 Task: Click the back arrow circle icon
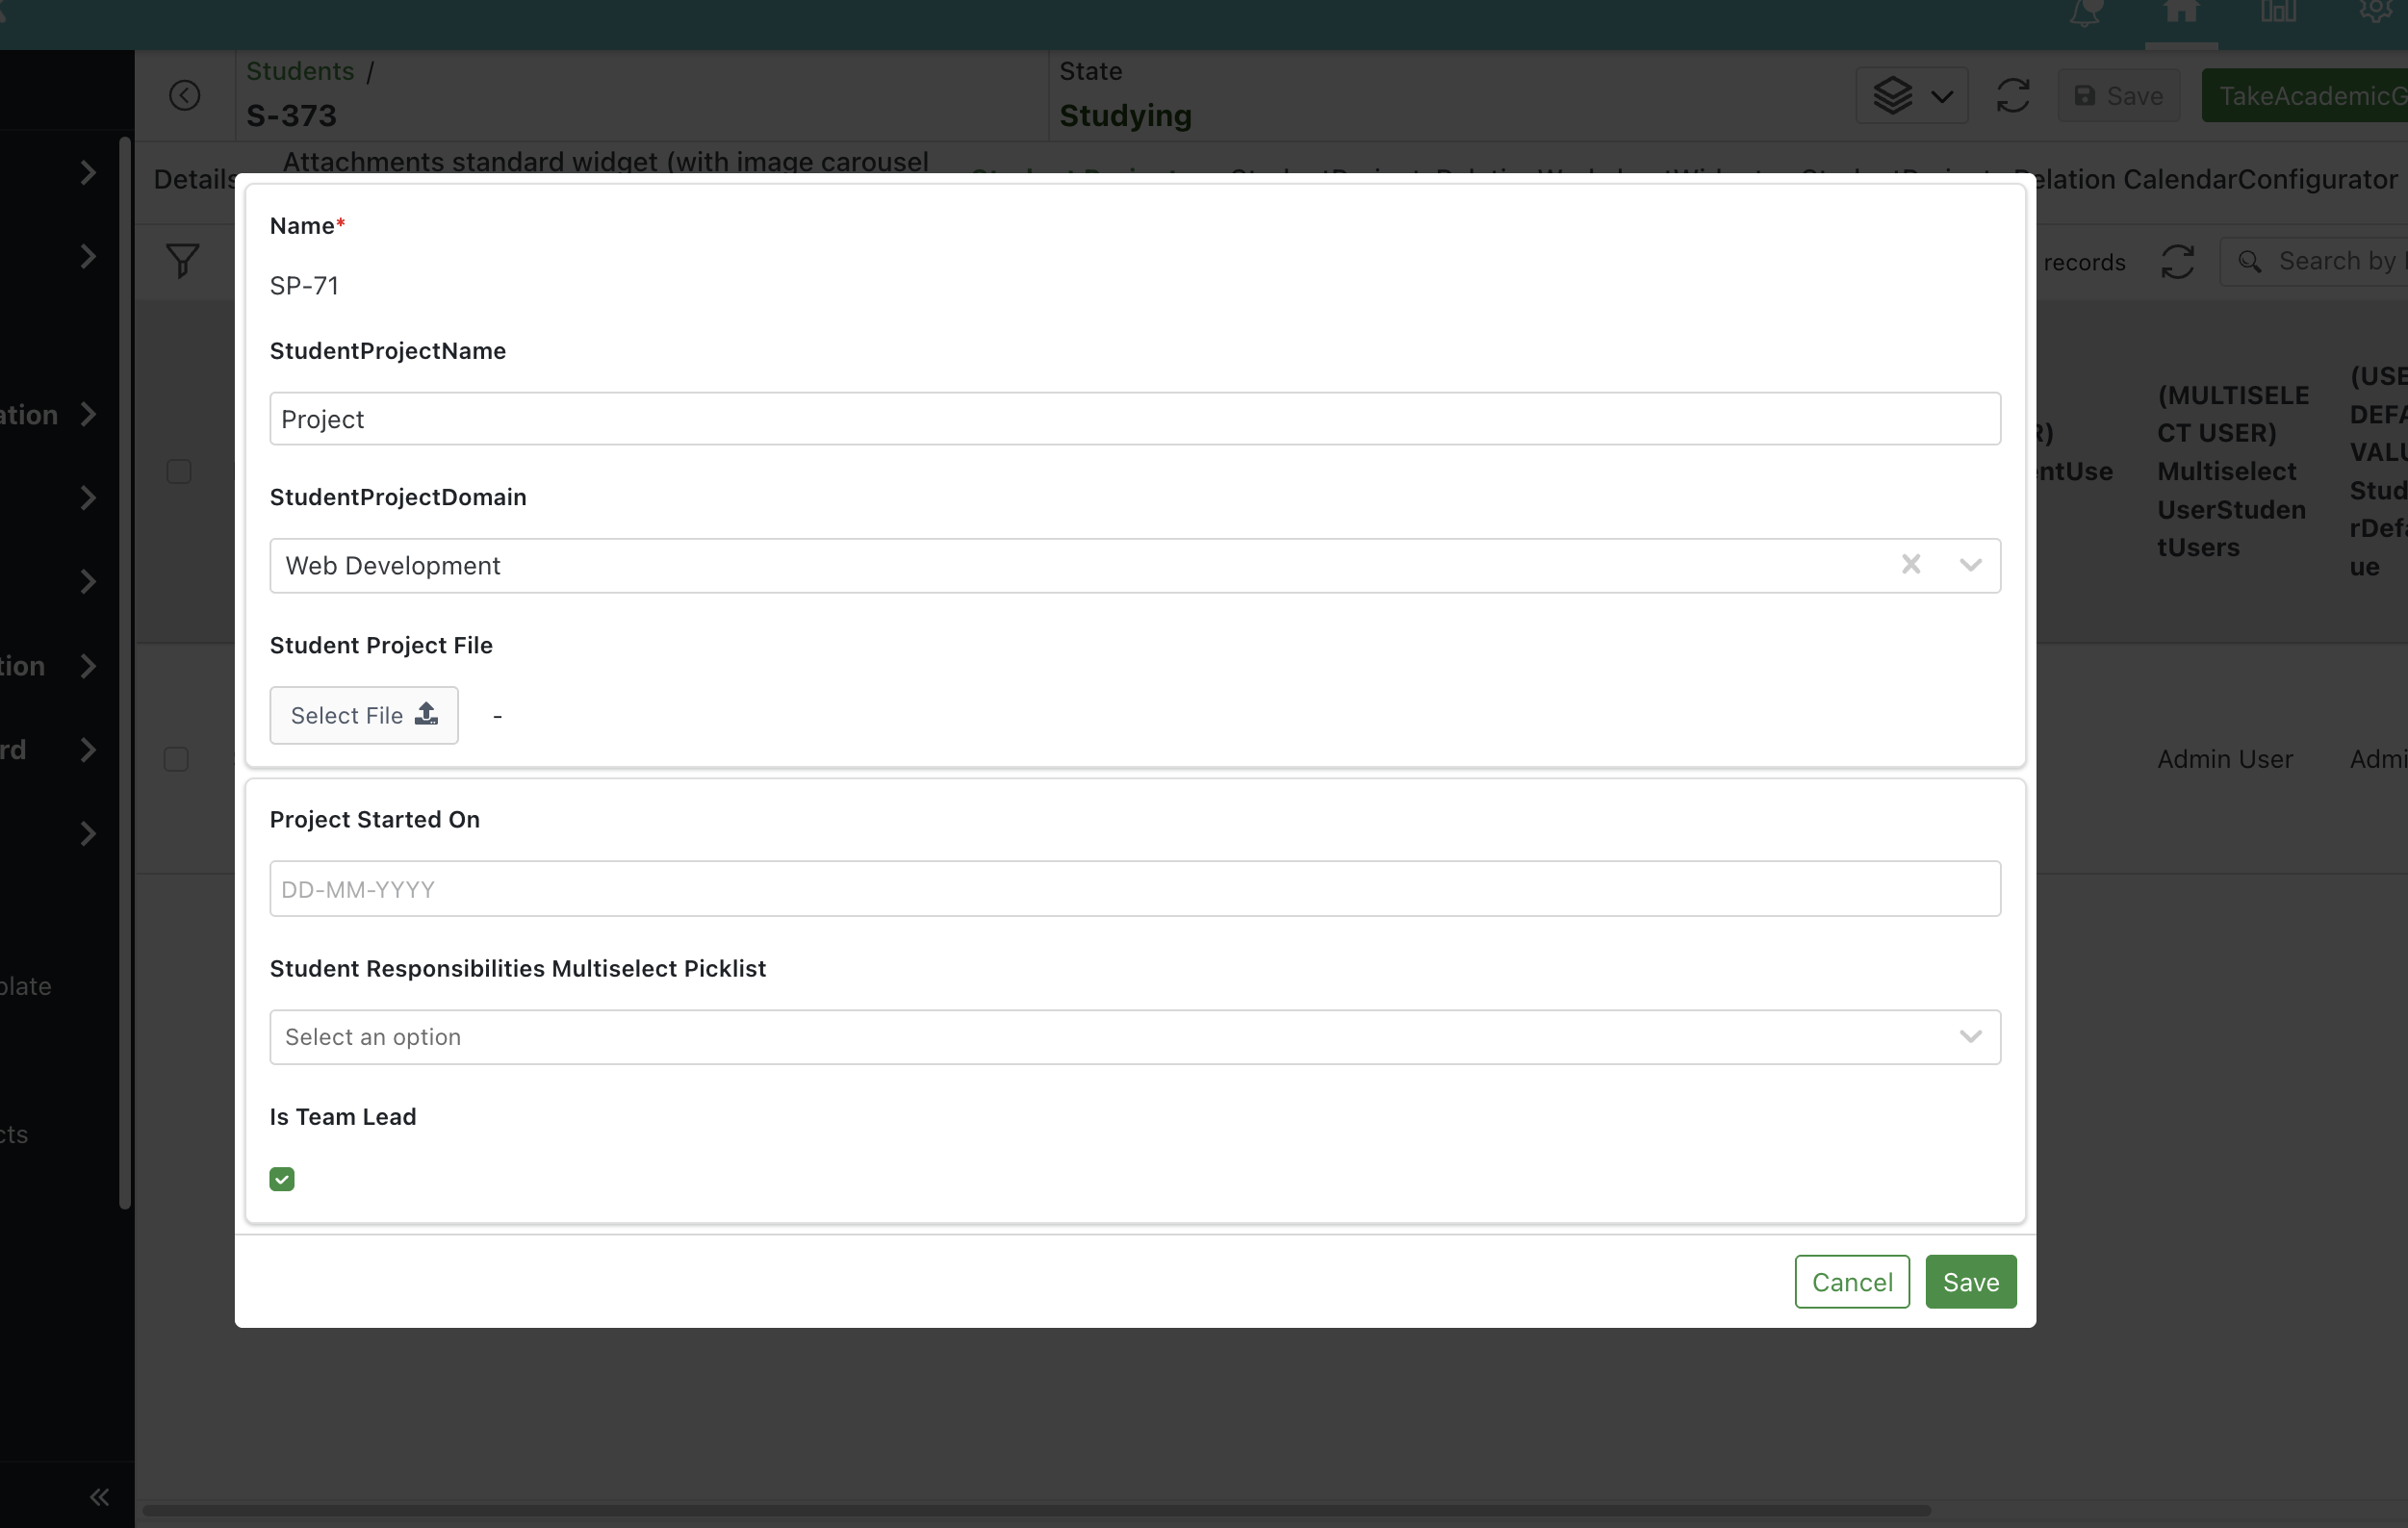coord(184,95)
